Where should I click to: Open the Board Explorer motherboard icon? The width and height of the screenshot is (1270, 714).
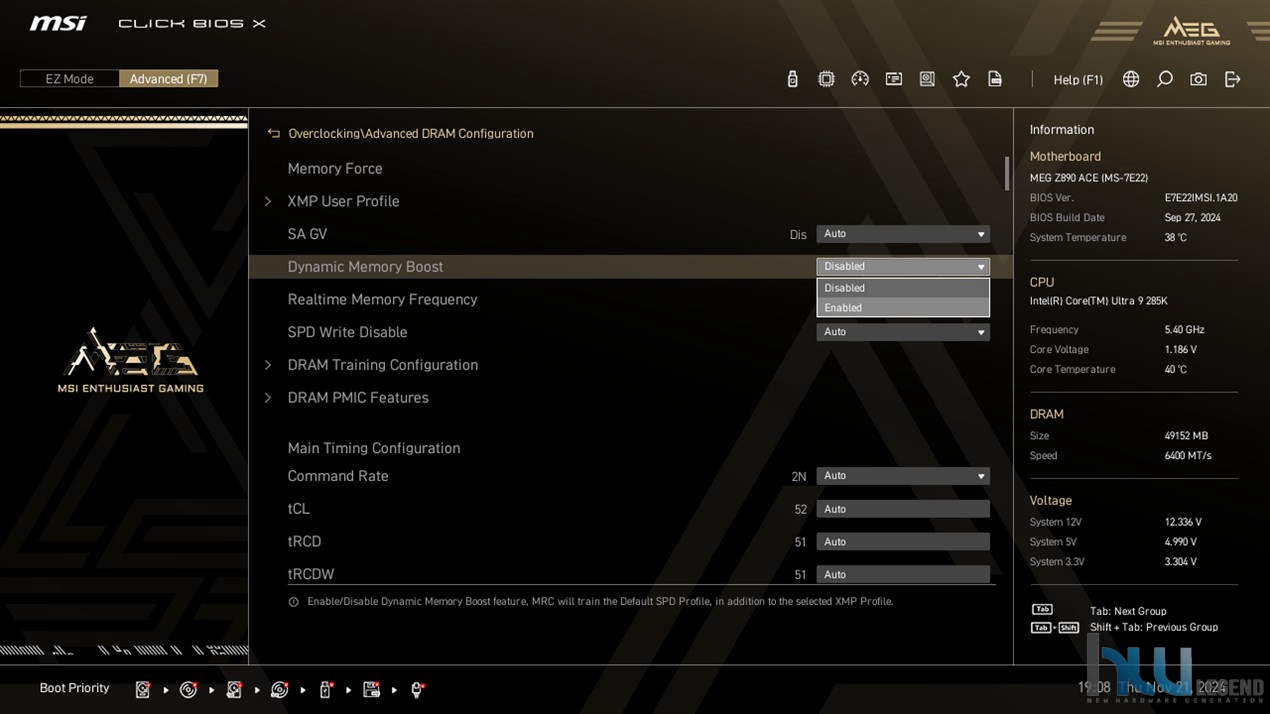click(x=928, y=79)
